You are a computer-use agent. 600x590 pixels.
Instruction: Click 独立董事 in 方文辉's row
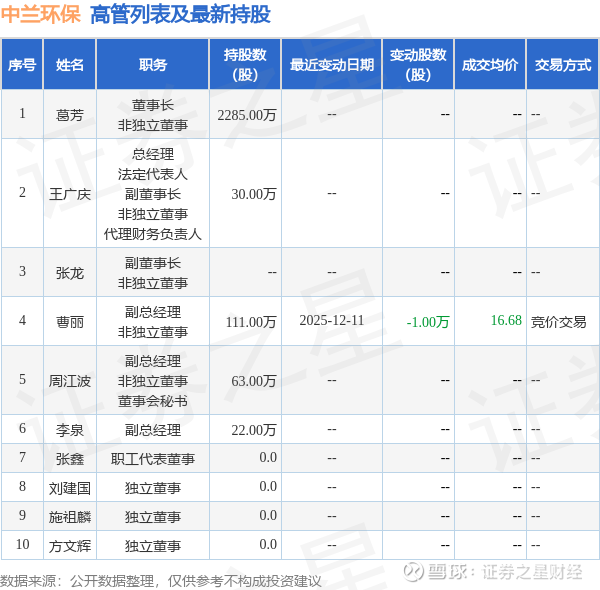tap(153, 546)
